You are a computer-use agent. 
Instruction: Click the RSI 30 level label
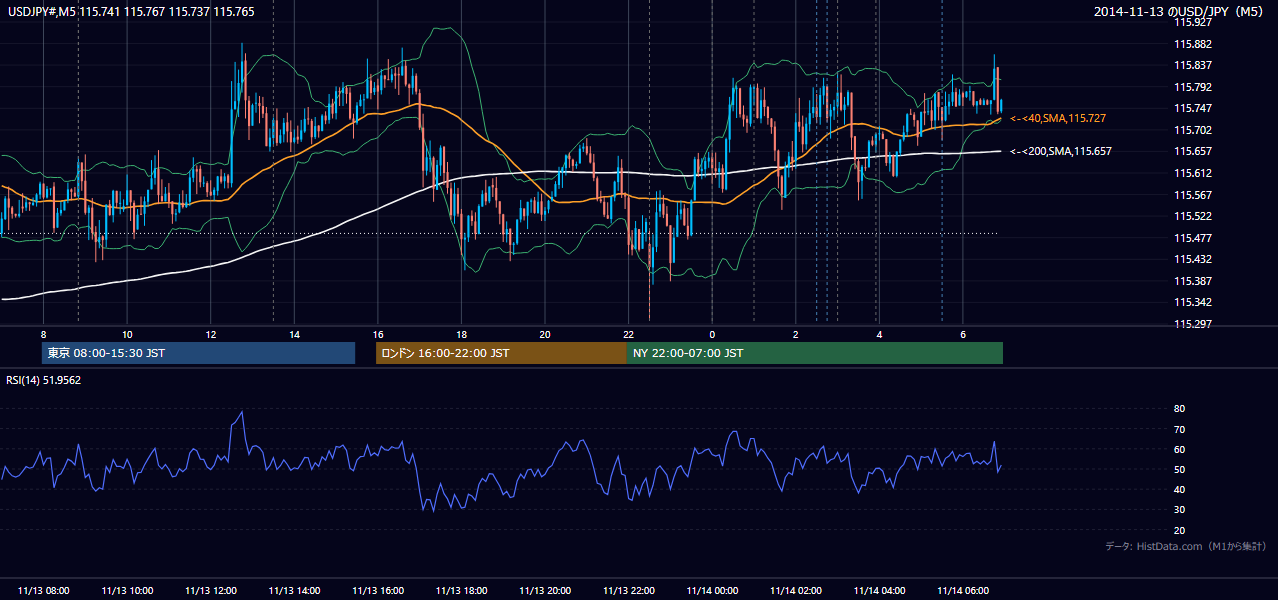(x=1179, y=510)
